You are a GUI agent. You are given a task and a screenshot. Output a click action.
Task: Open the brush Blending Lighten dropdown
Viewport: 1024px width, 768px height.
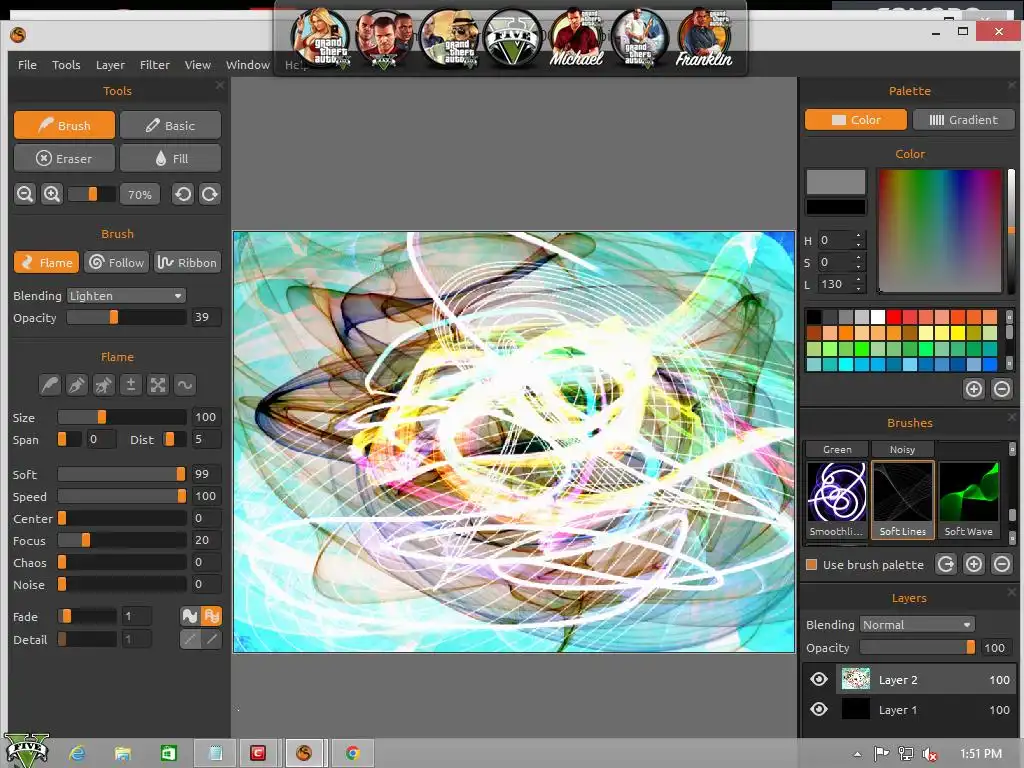point(127,296)
